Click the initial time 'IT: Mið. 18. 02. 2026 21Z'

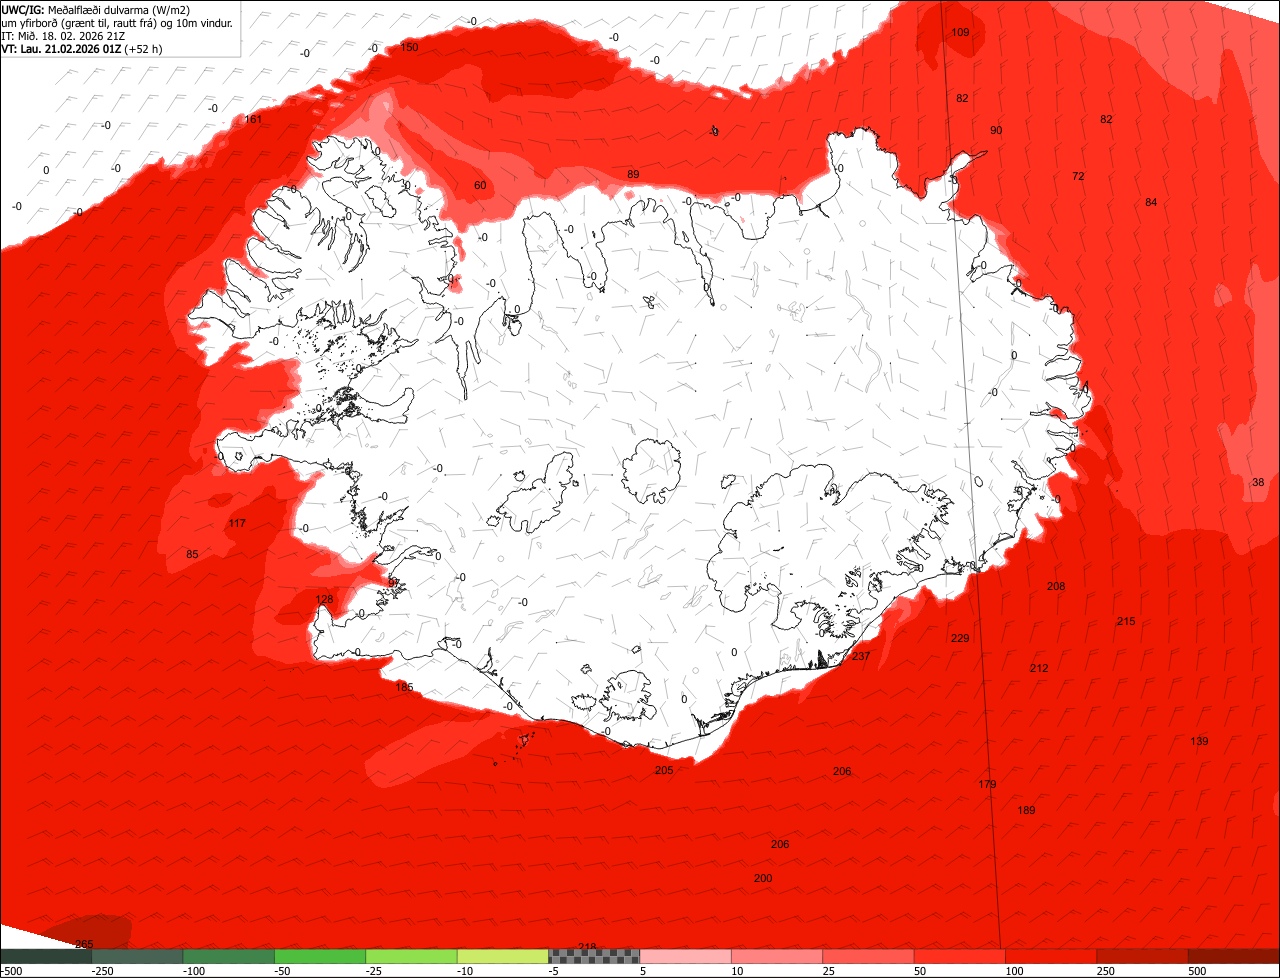pyautogui.click(x=63, y=36)
